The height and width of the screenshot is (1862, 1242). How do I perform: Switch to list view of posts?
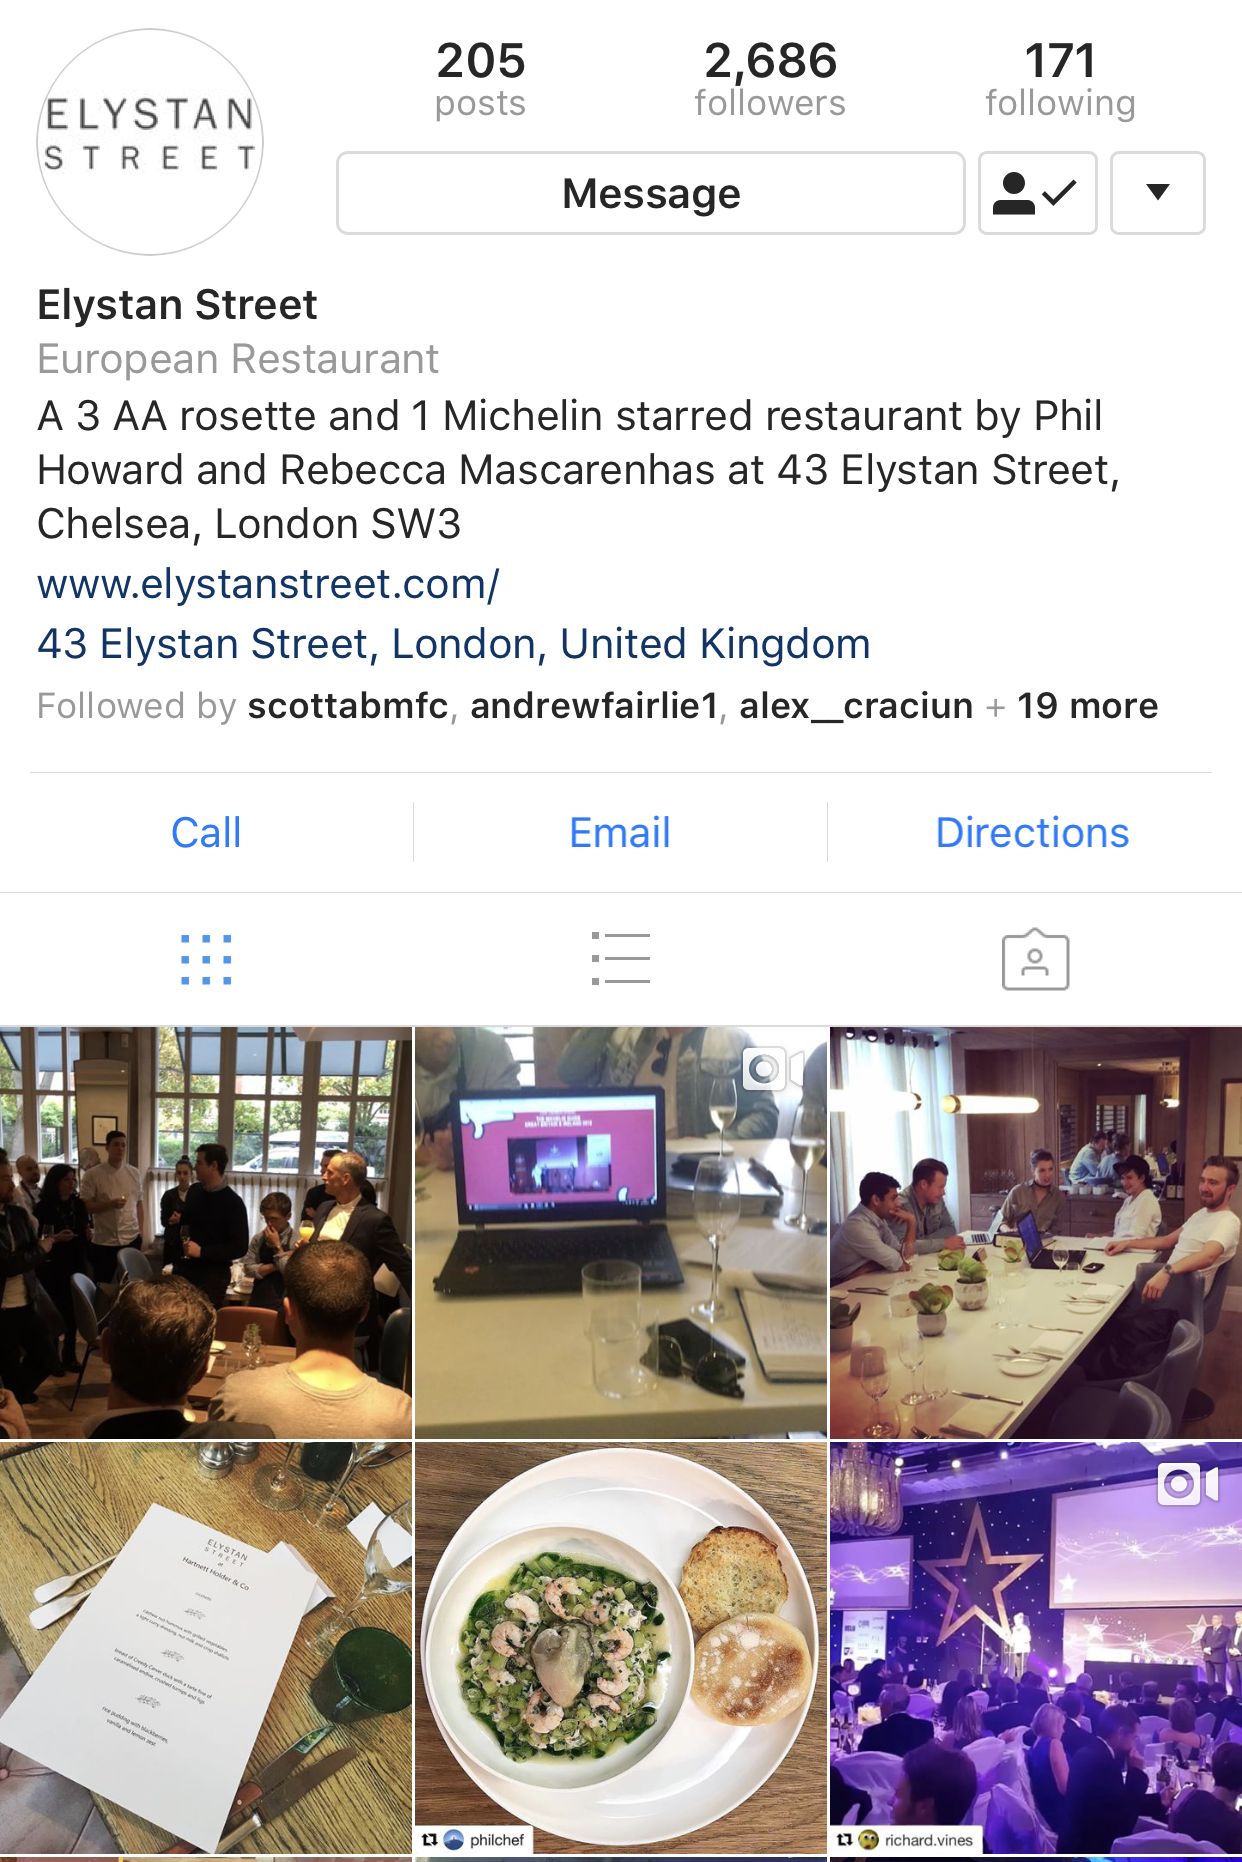coord(621,959)
